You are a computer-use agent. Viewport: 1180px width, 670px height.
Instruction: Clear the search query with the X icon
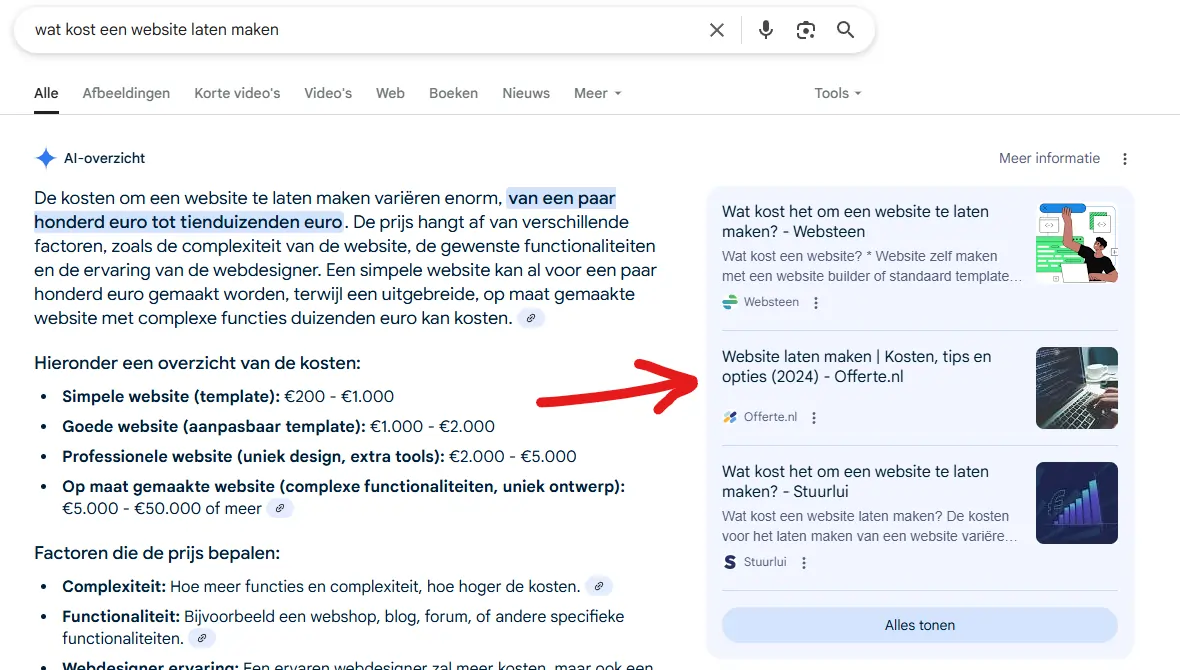pos(717,30)
